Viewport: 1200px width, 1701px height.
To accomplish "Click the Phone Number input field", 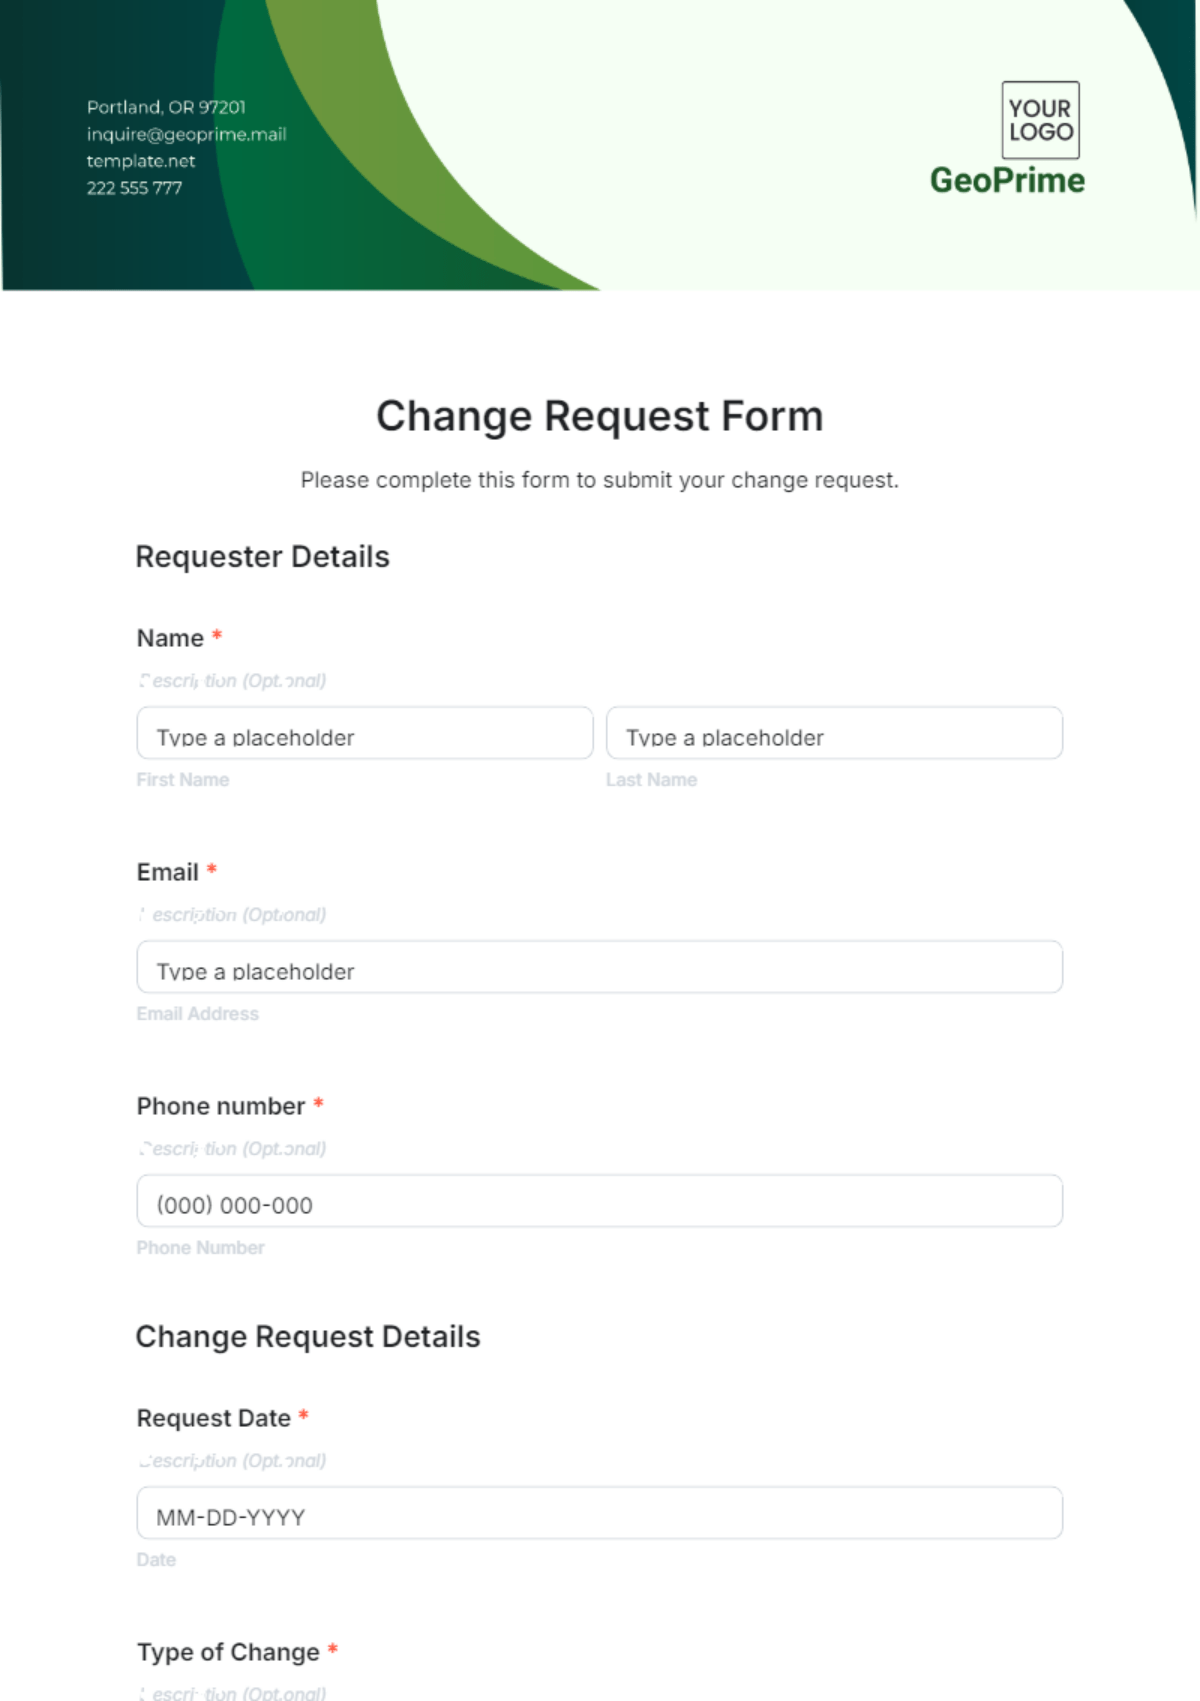I will point(599,1201).
